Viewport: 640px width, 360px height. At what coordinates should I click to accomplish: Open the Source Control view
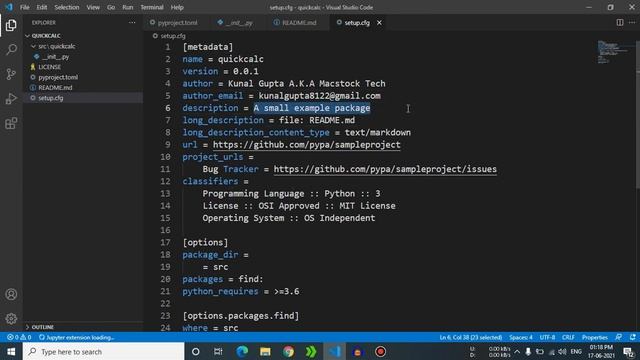pos(11,74)
